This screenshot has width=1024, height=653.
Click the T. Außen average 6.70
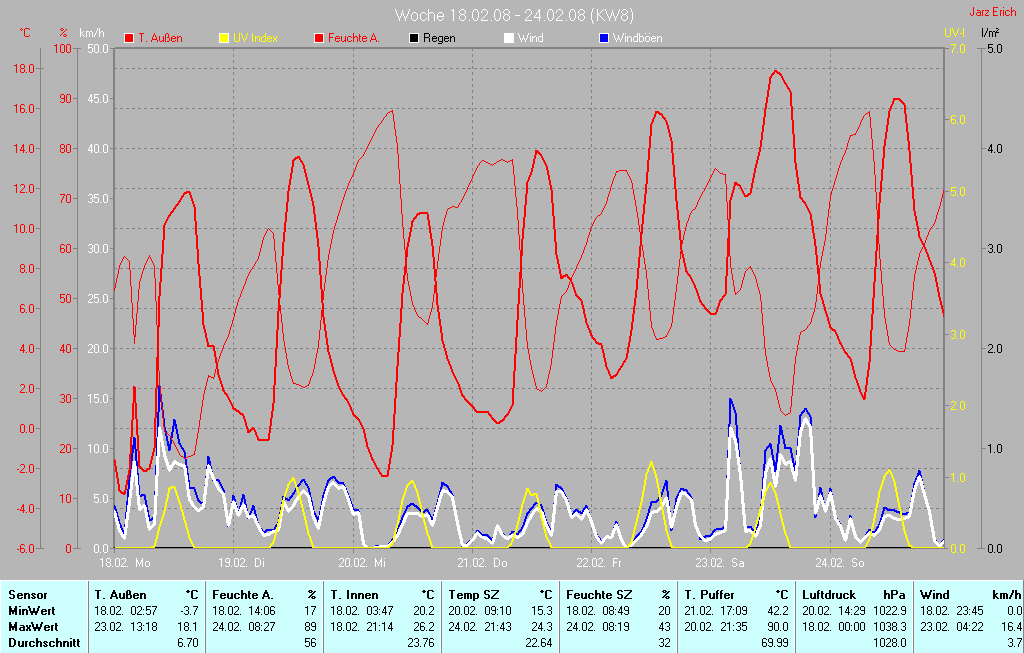(188, 643)
